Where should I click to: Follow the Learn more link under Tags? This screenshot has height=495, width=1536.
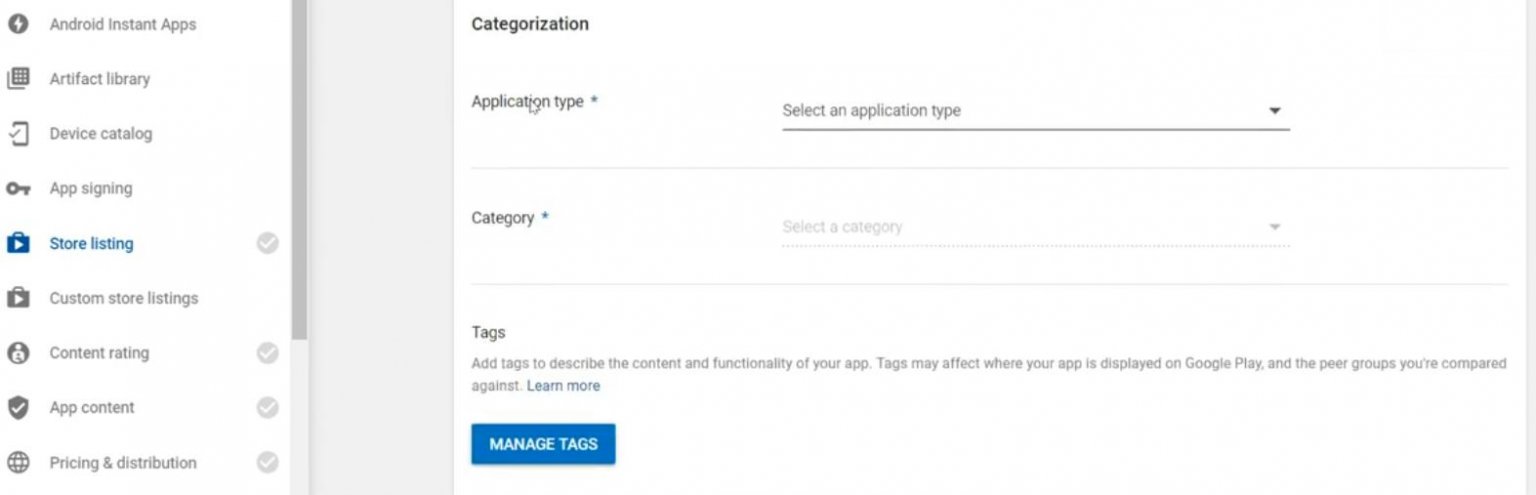[x=563, y=386]
